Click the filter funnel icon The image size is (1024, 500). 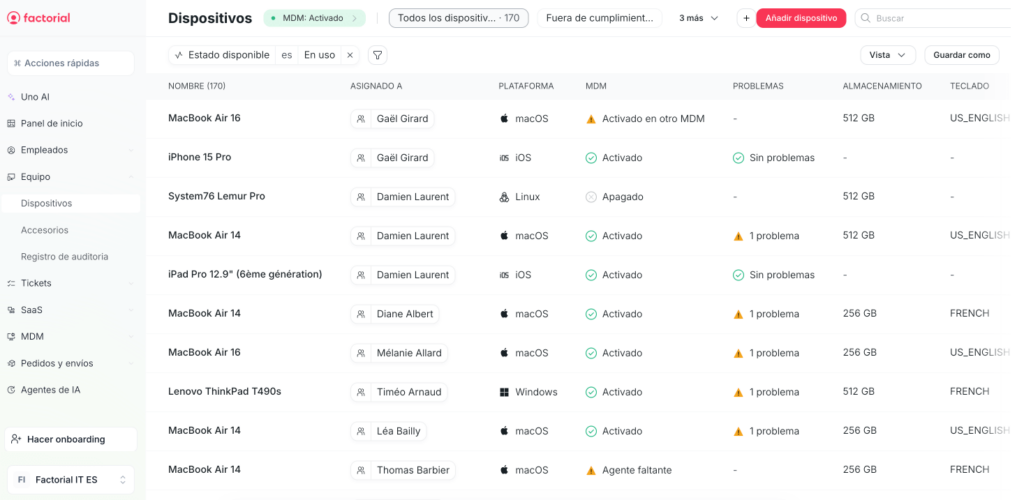[377, 55]
